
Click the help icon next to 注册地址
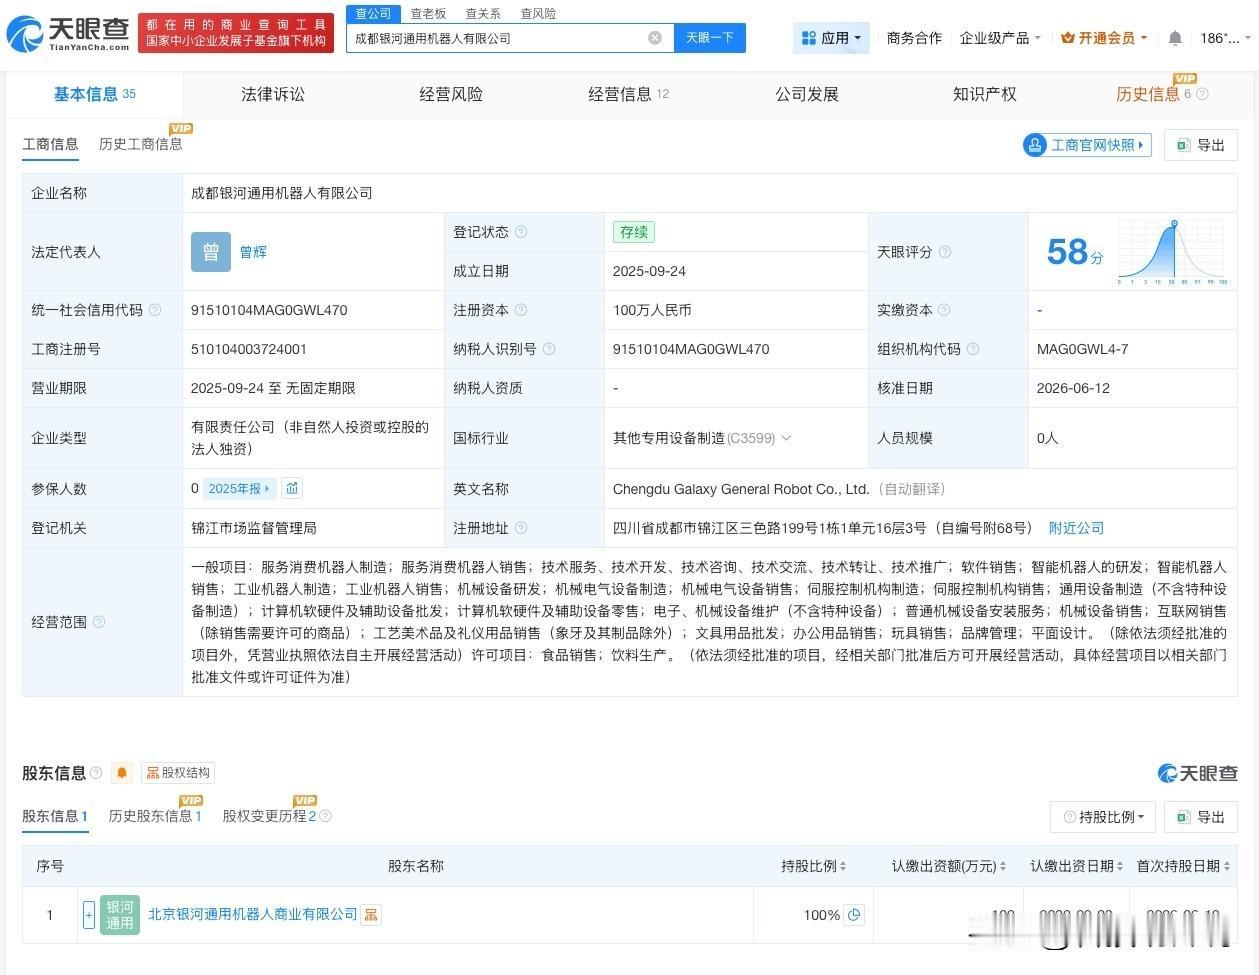click(521, 528)
